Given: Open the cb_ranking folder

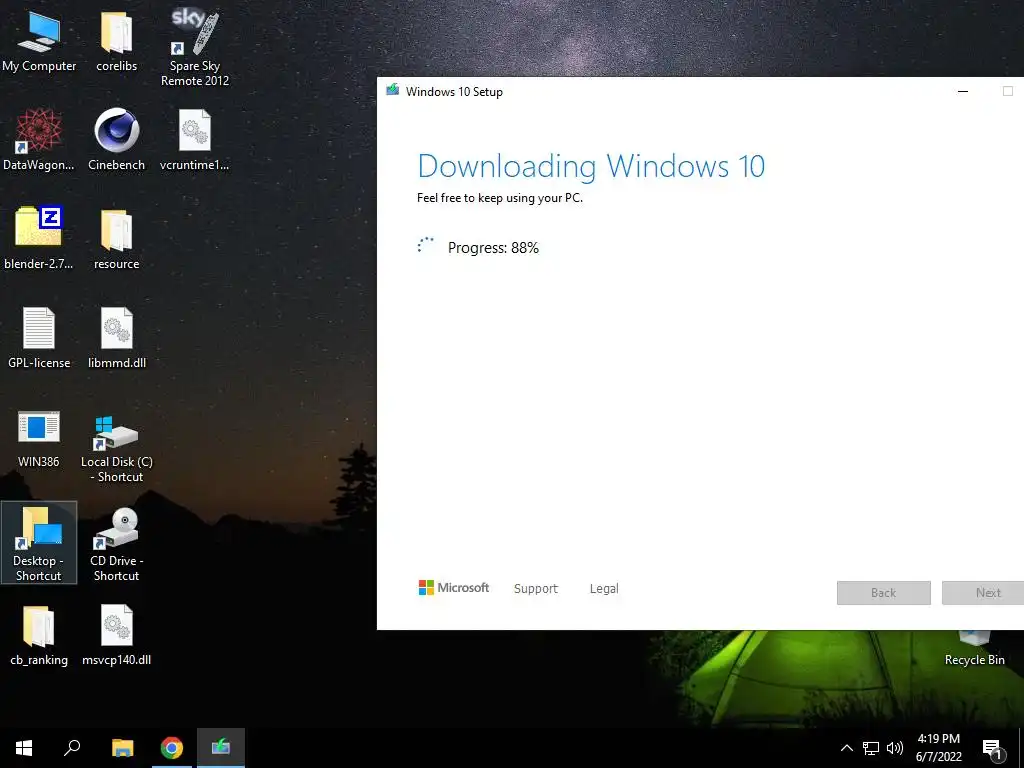Looking at the screenshot, I should [x=39, y=635].
